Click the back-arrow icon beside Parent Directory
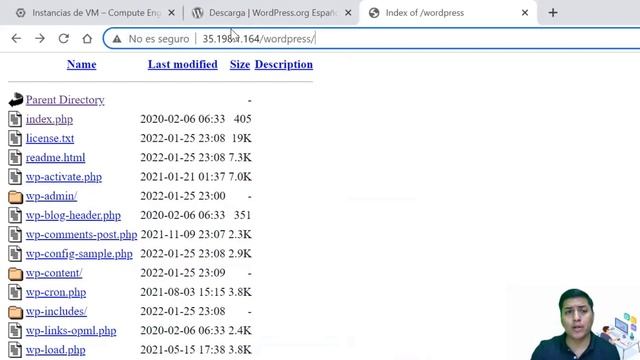640x360 pixels. tap(16, 100)
